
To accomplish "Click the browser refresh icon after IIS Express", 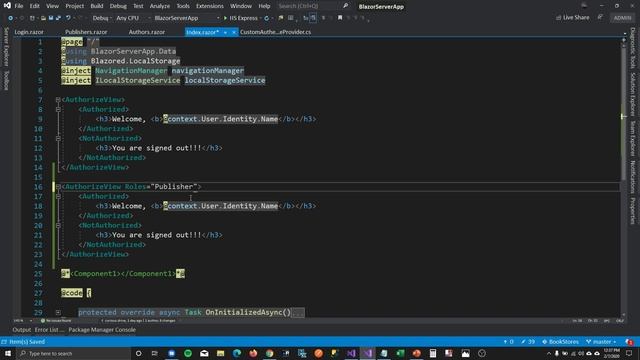I will [x=267, y=18].
